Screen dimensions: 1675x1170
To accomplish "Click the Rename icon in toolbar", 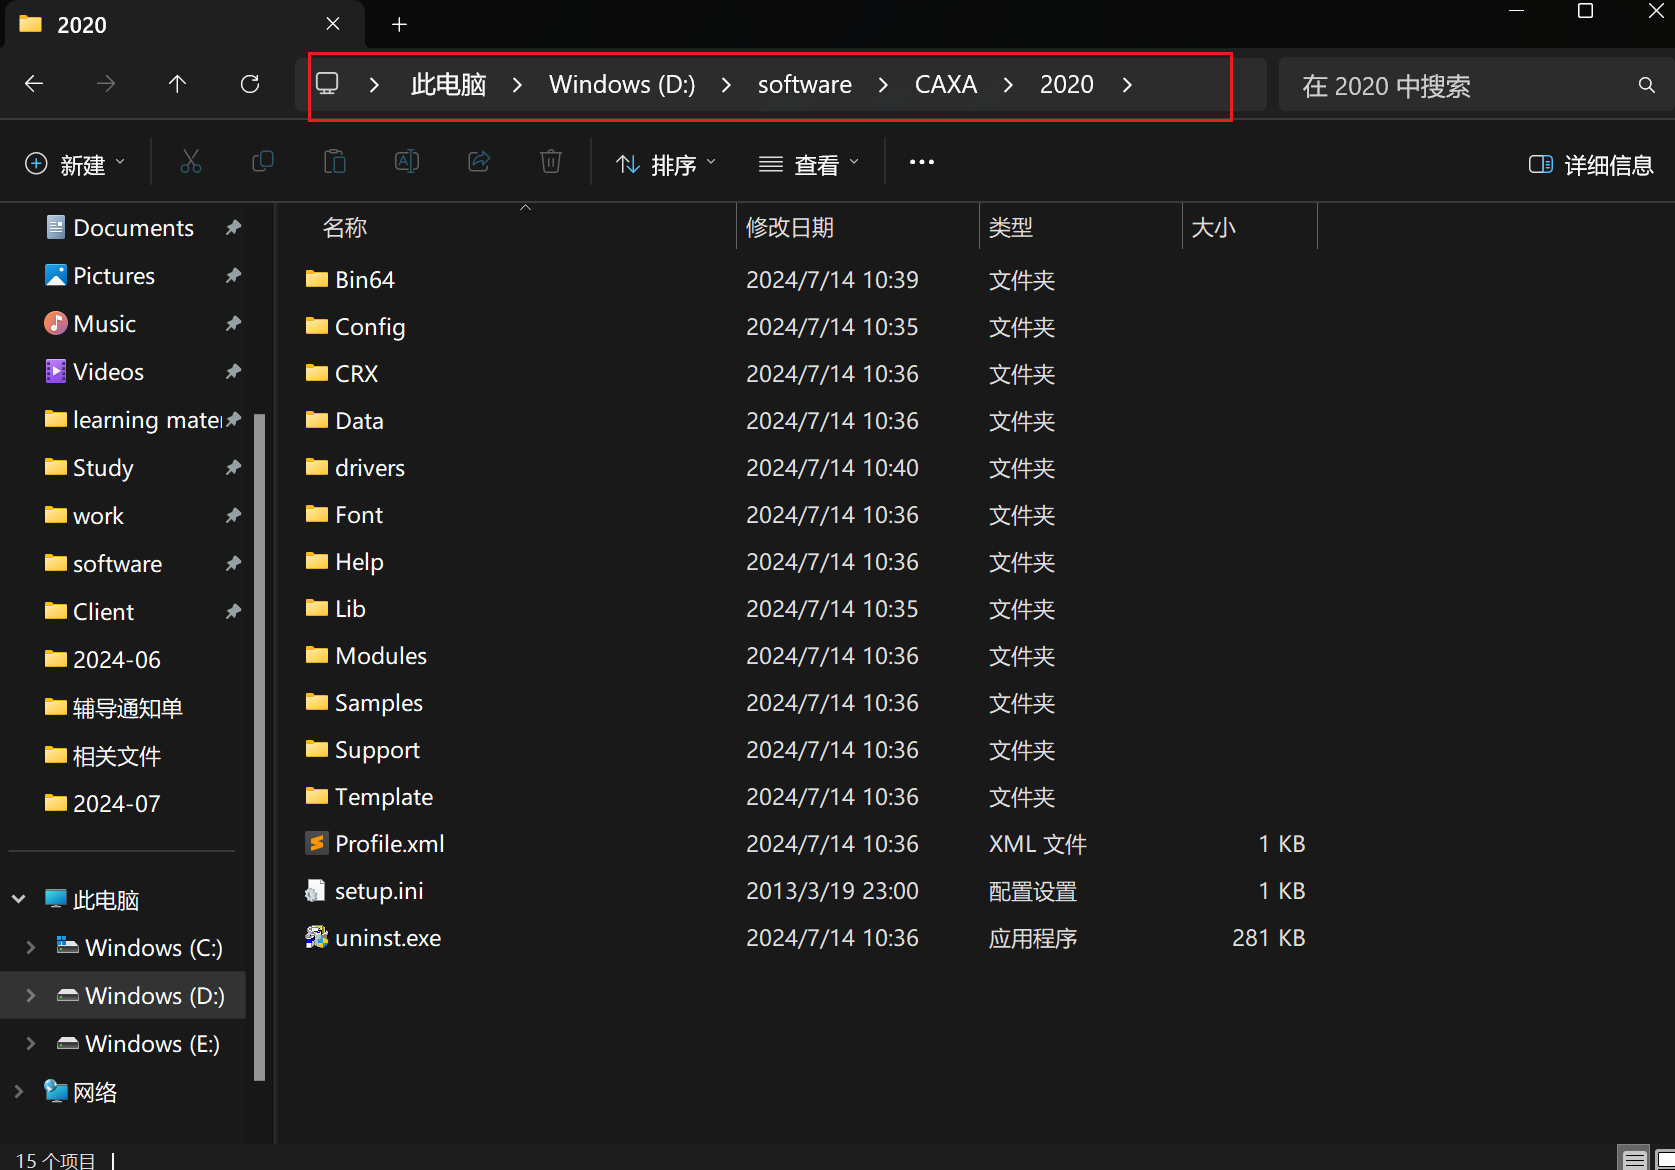I will (407, 162).
